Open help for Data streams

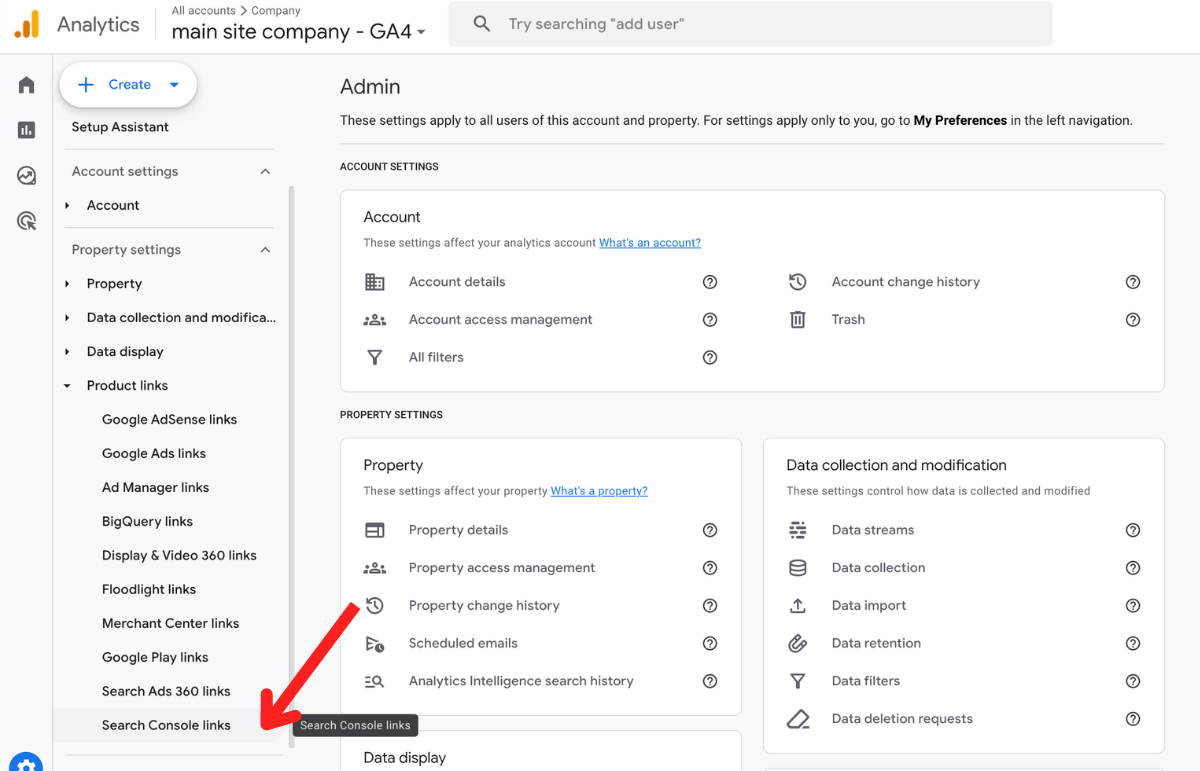click(1133, 530)
